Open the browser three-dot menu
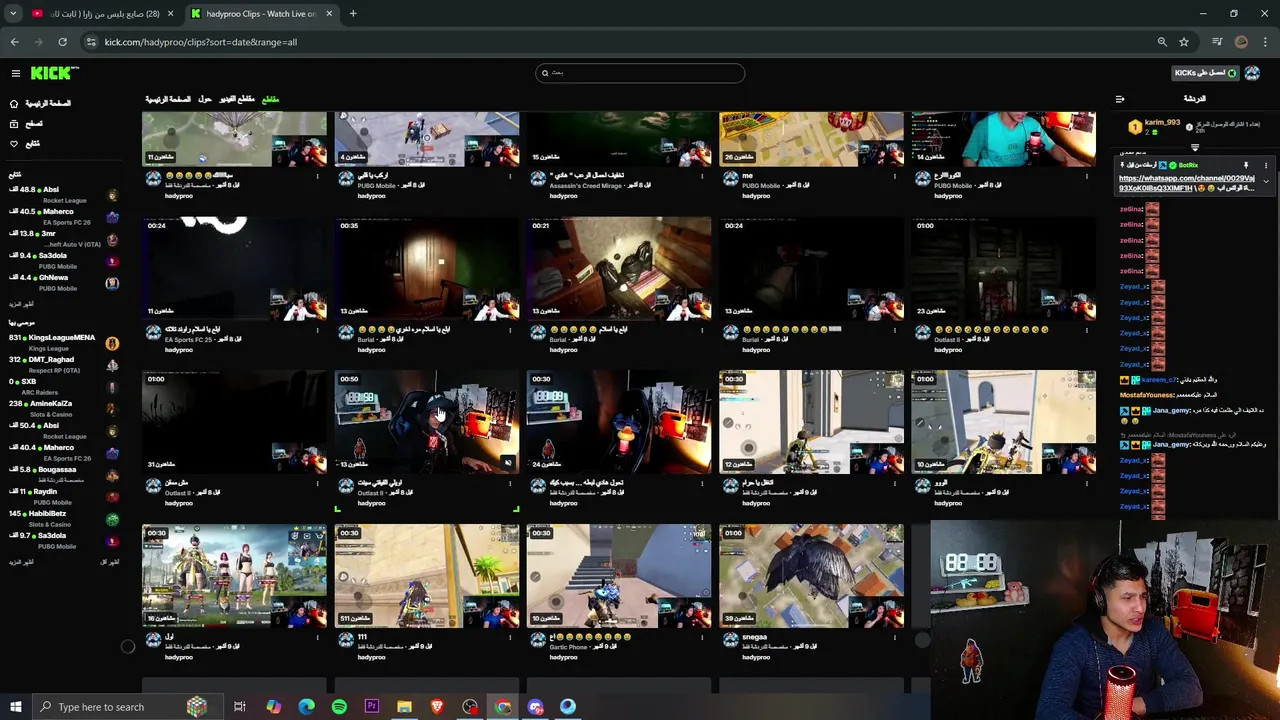 tap(1266, 42)
